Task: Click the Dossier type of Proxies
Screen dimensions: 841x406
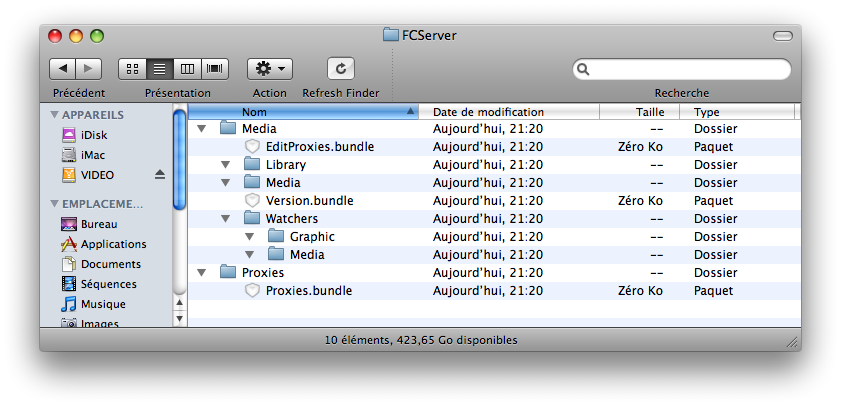Action: [715, 272]
